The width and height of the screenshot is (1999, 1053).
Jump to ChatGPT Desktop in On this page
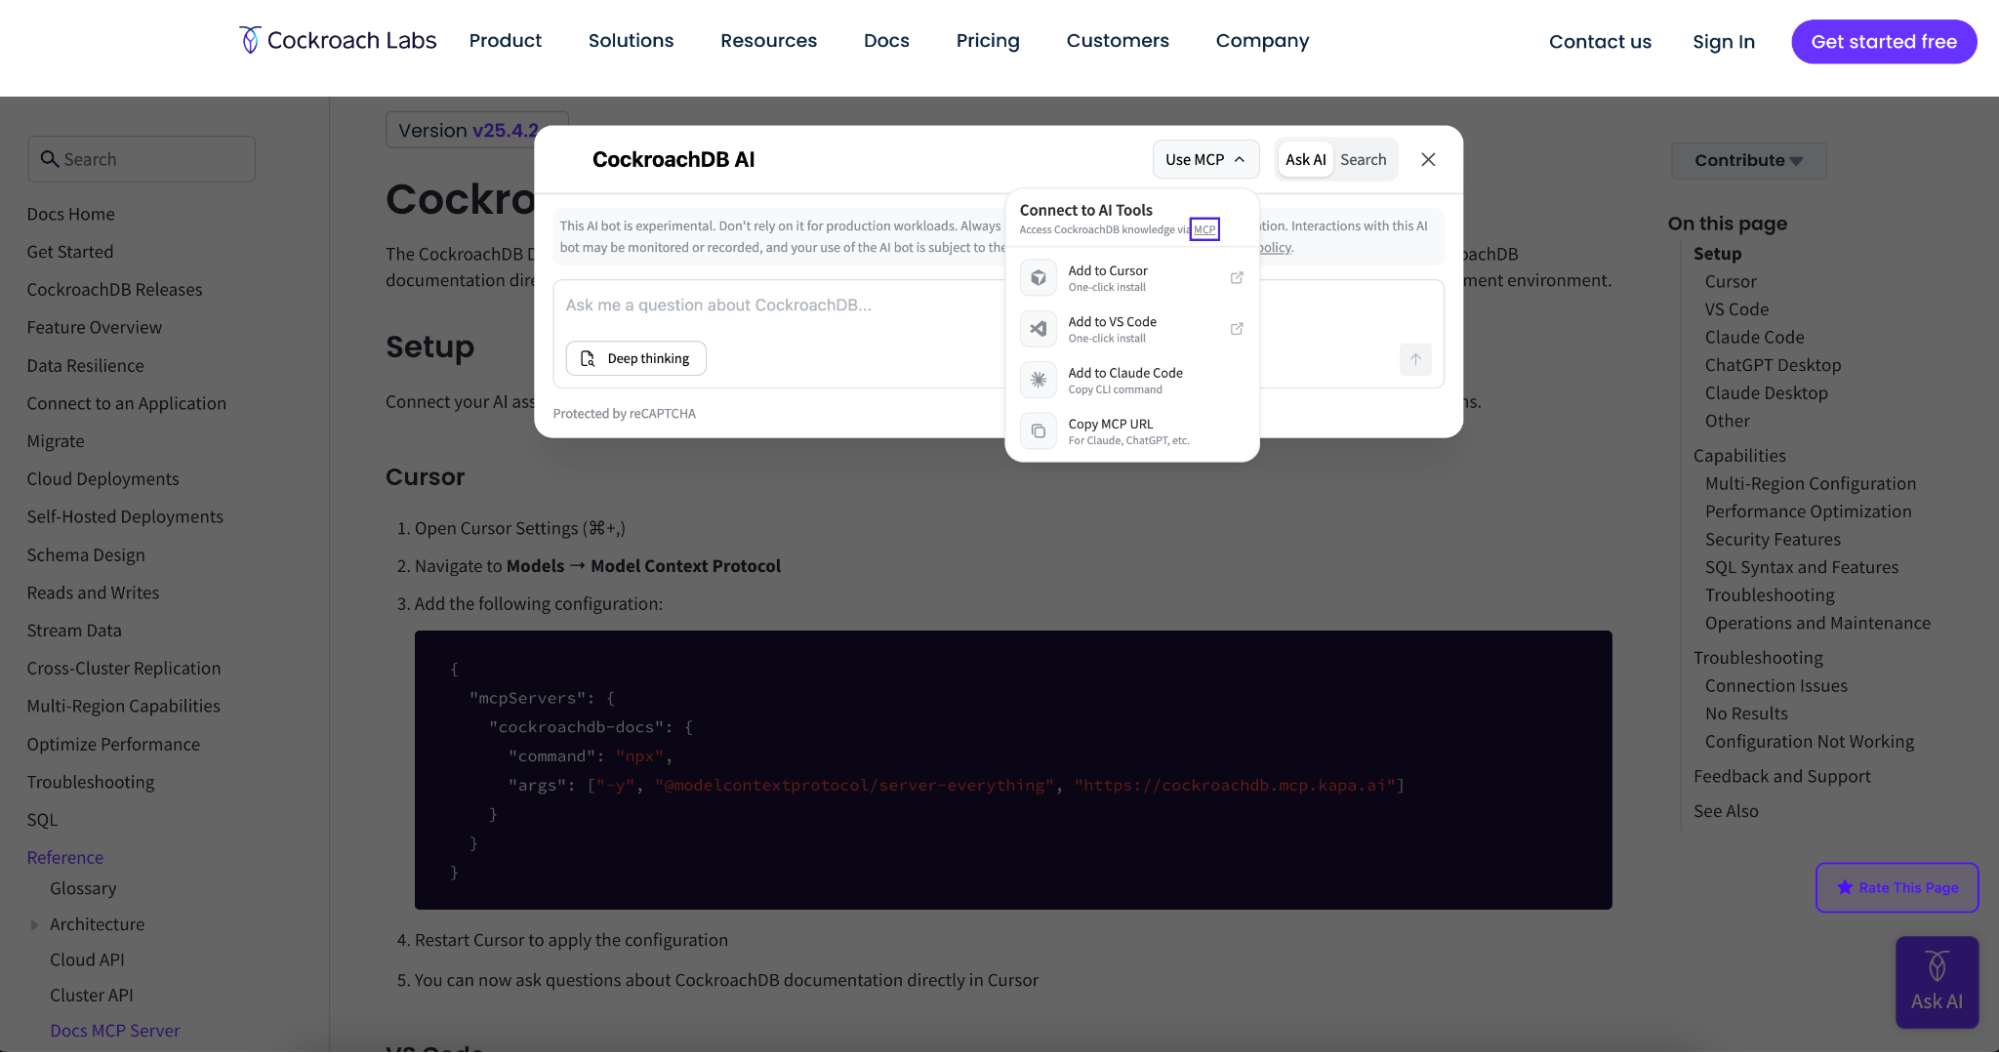pyautogui.click(x=1772, y=366)
